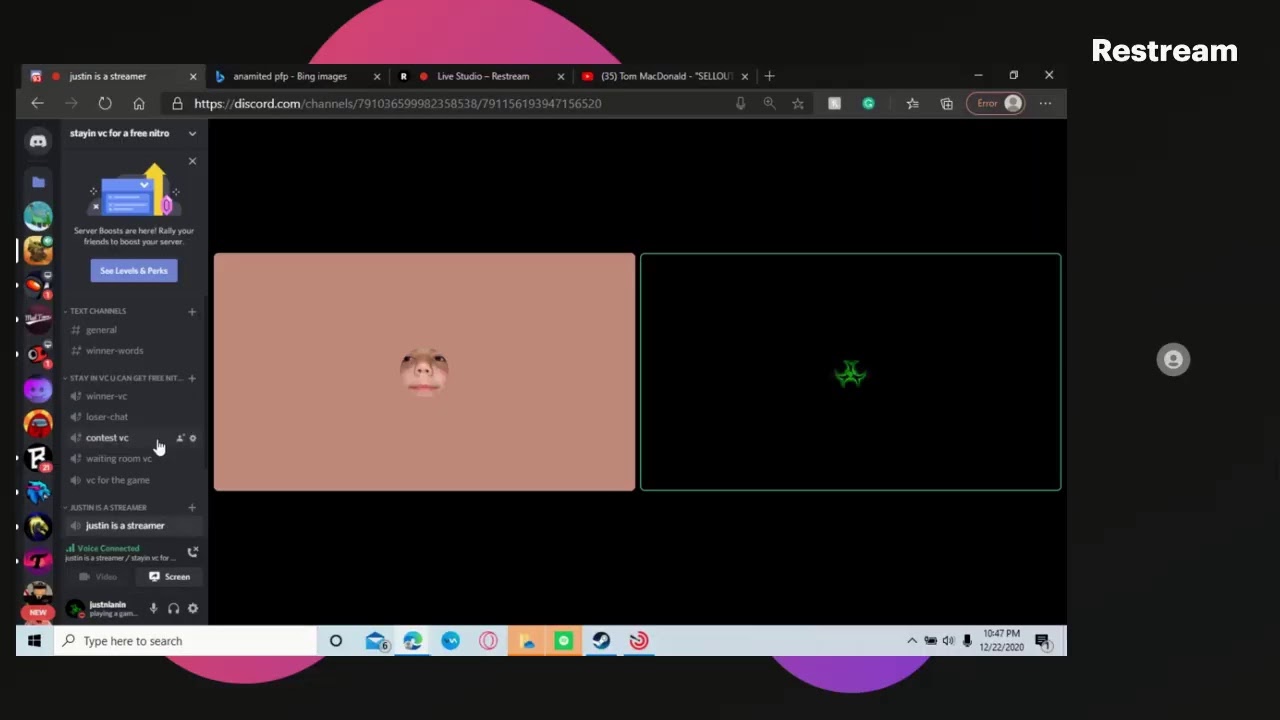Go back in the browser

coord(37,103)
